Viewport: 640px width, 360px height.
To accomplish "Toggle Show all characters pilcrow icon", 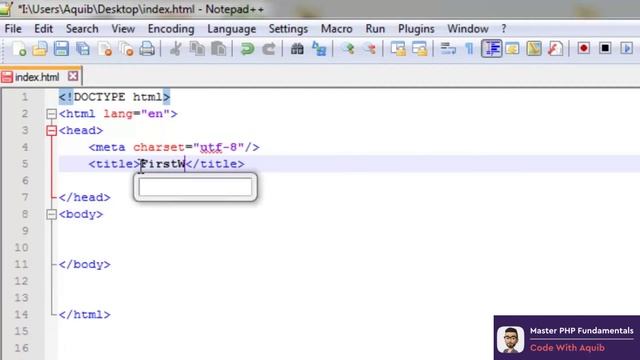I will [469, 49].
